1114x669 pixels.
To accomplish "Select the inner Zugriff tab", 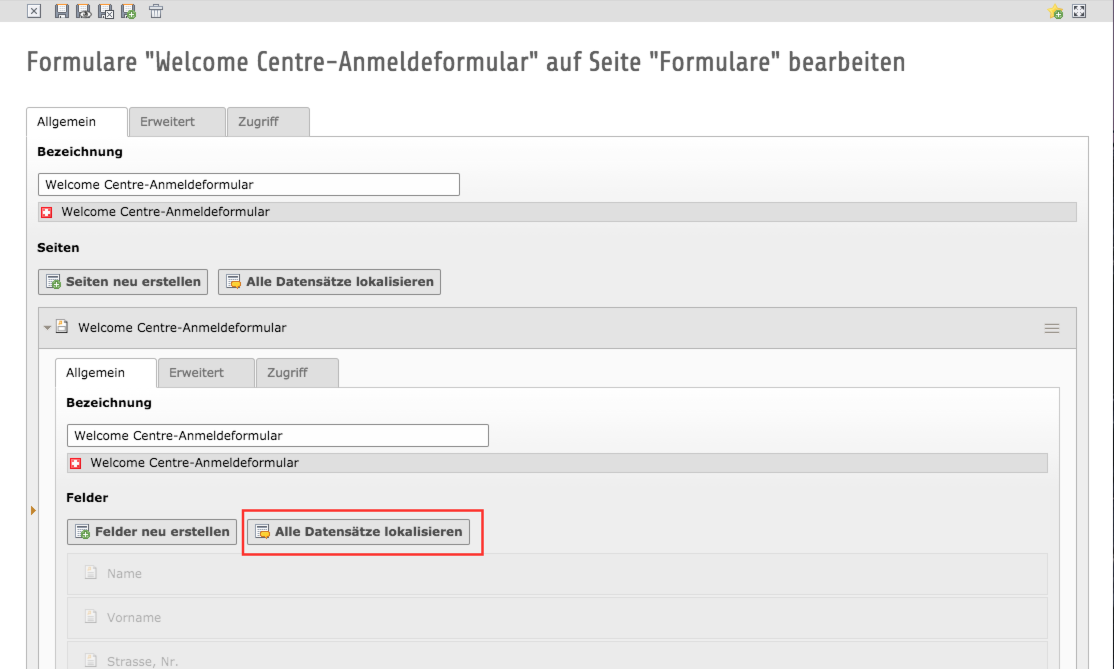I will [298, 373].
